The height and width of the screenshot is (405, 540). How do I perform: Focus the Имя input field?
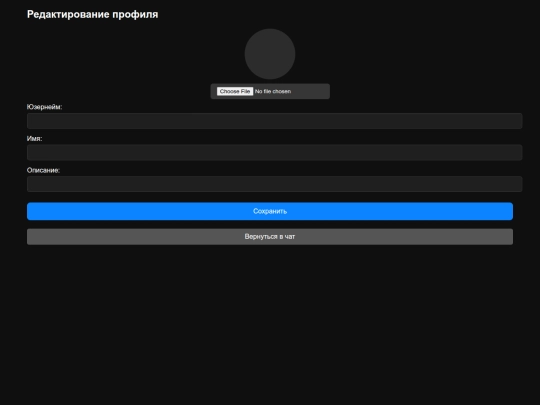(274, 153)
